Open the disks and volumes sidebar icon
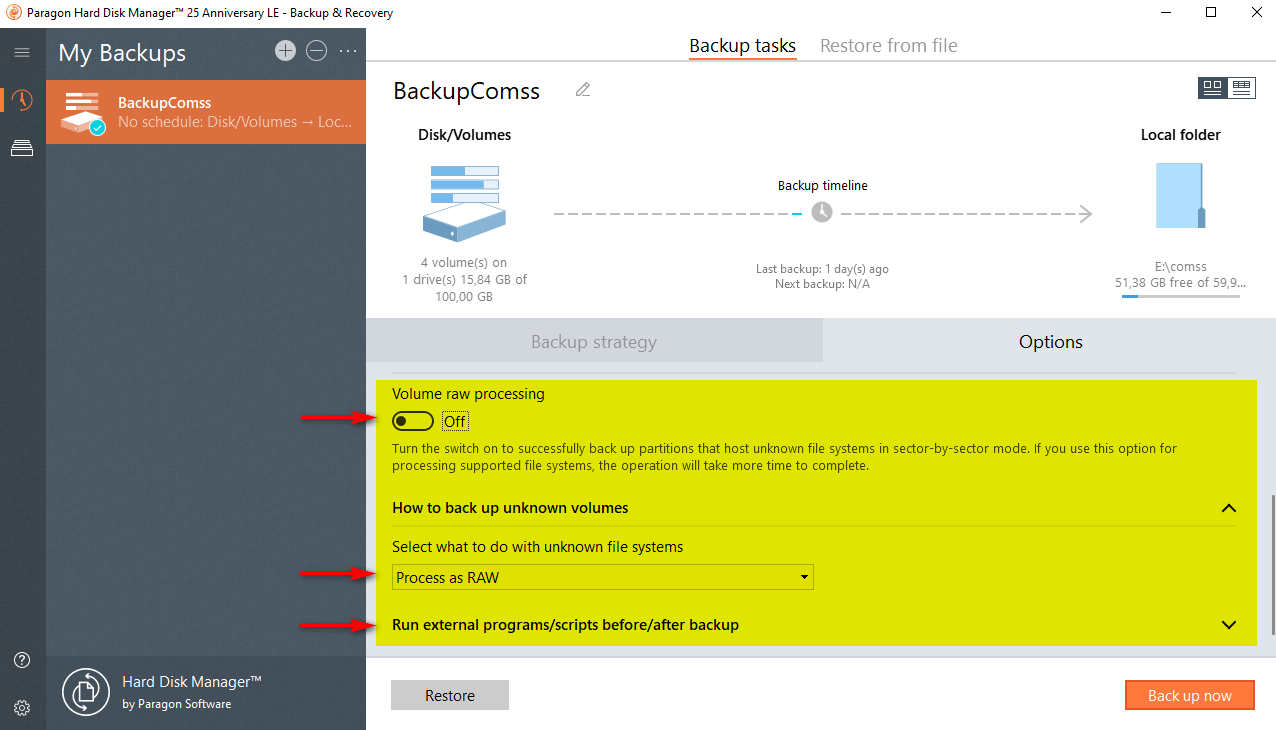 (x=22, y=149)
